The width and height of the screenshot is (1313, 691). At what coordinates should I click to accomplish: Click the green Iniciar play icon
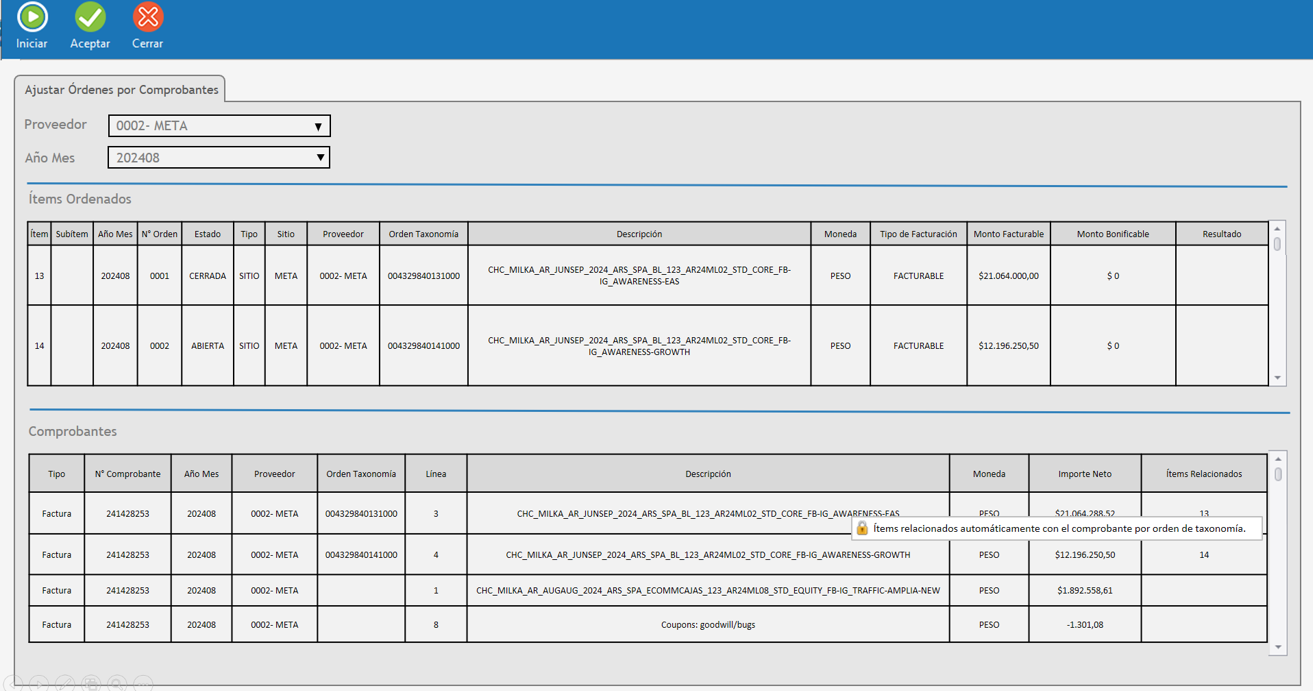point(32,17)
